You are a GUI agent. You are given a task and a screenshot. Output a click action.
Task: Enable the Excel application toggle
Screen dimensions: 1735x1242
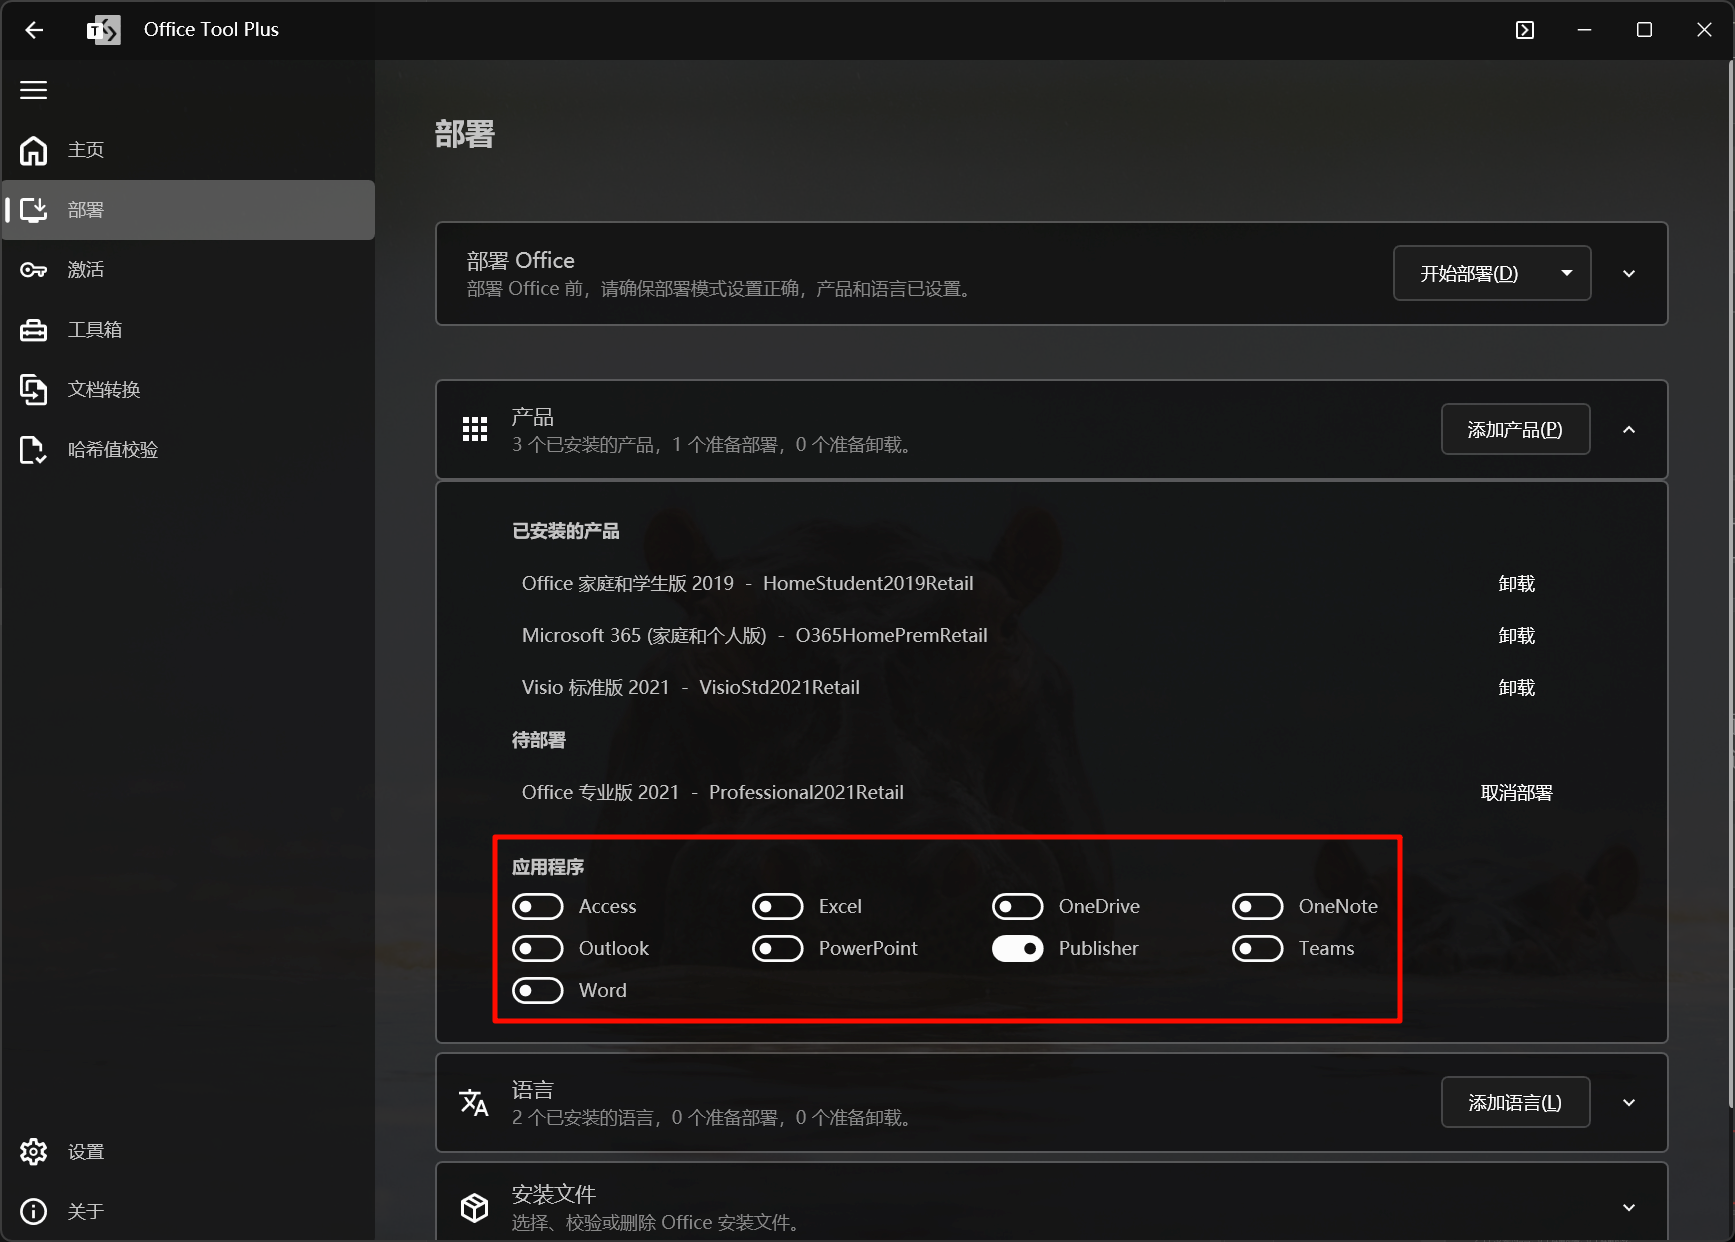point(777,906)
